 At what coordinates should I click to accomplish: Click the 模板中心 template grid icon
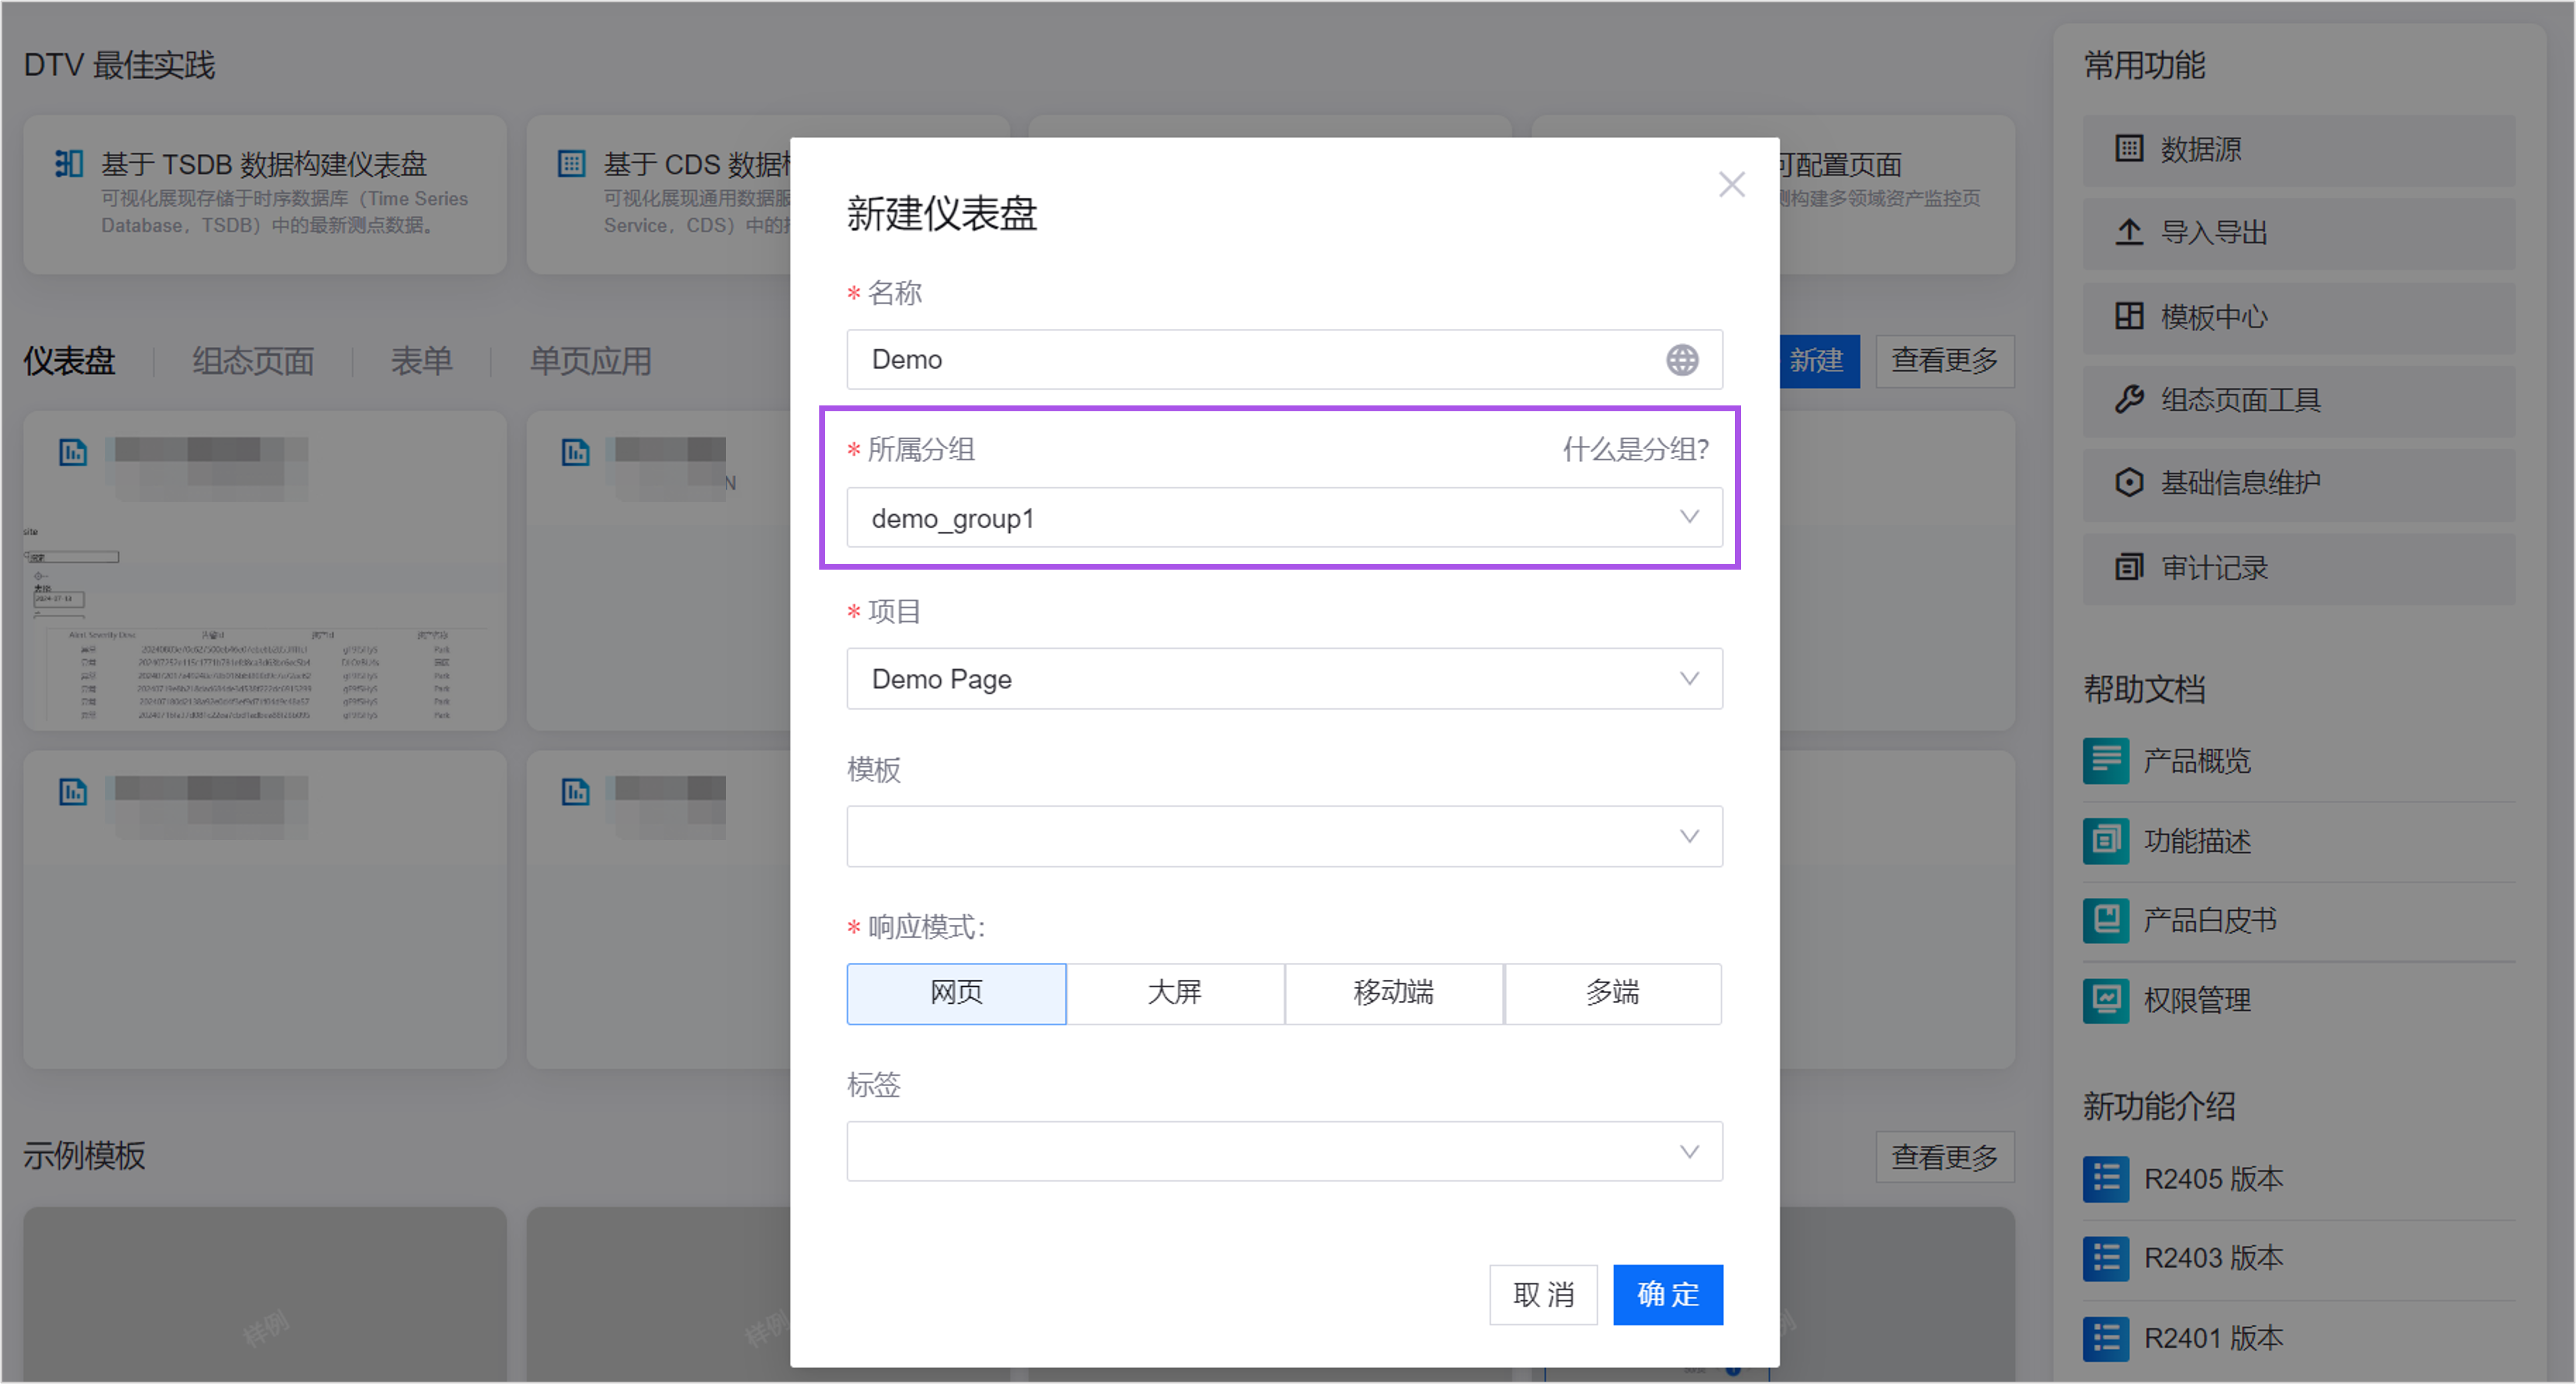(2129, 316)
